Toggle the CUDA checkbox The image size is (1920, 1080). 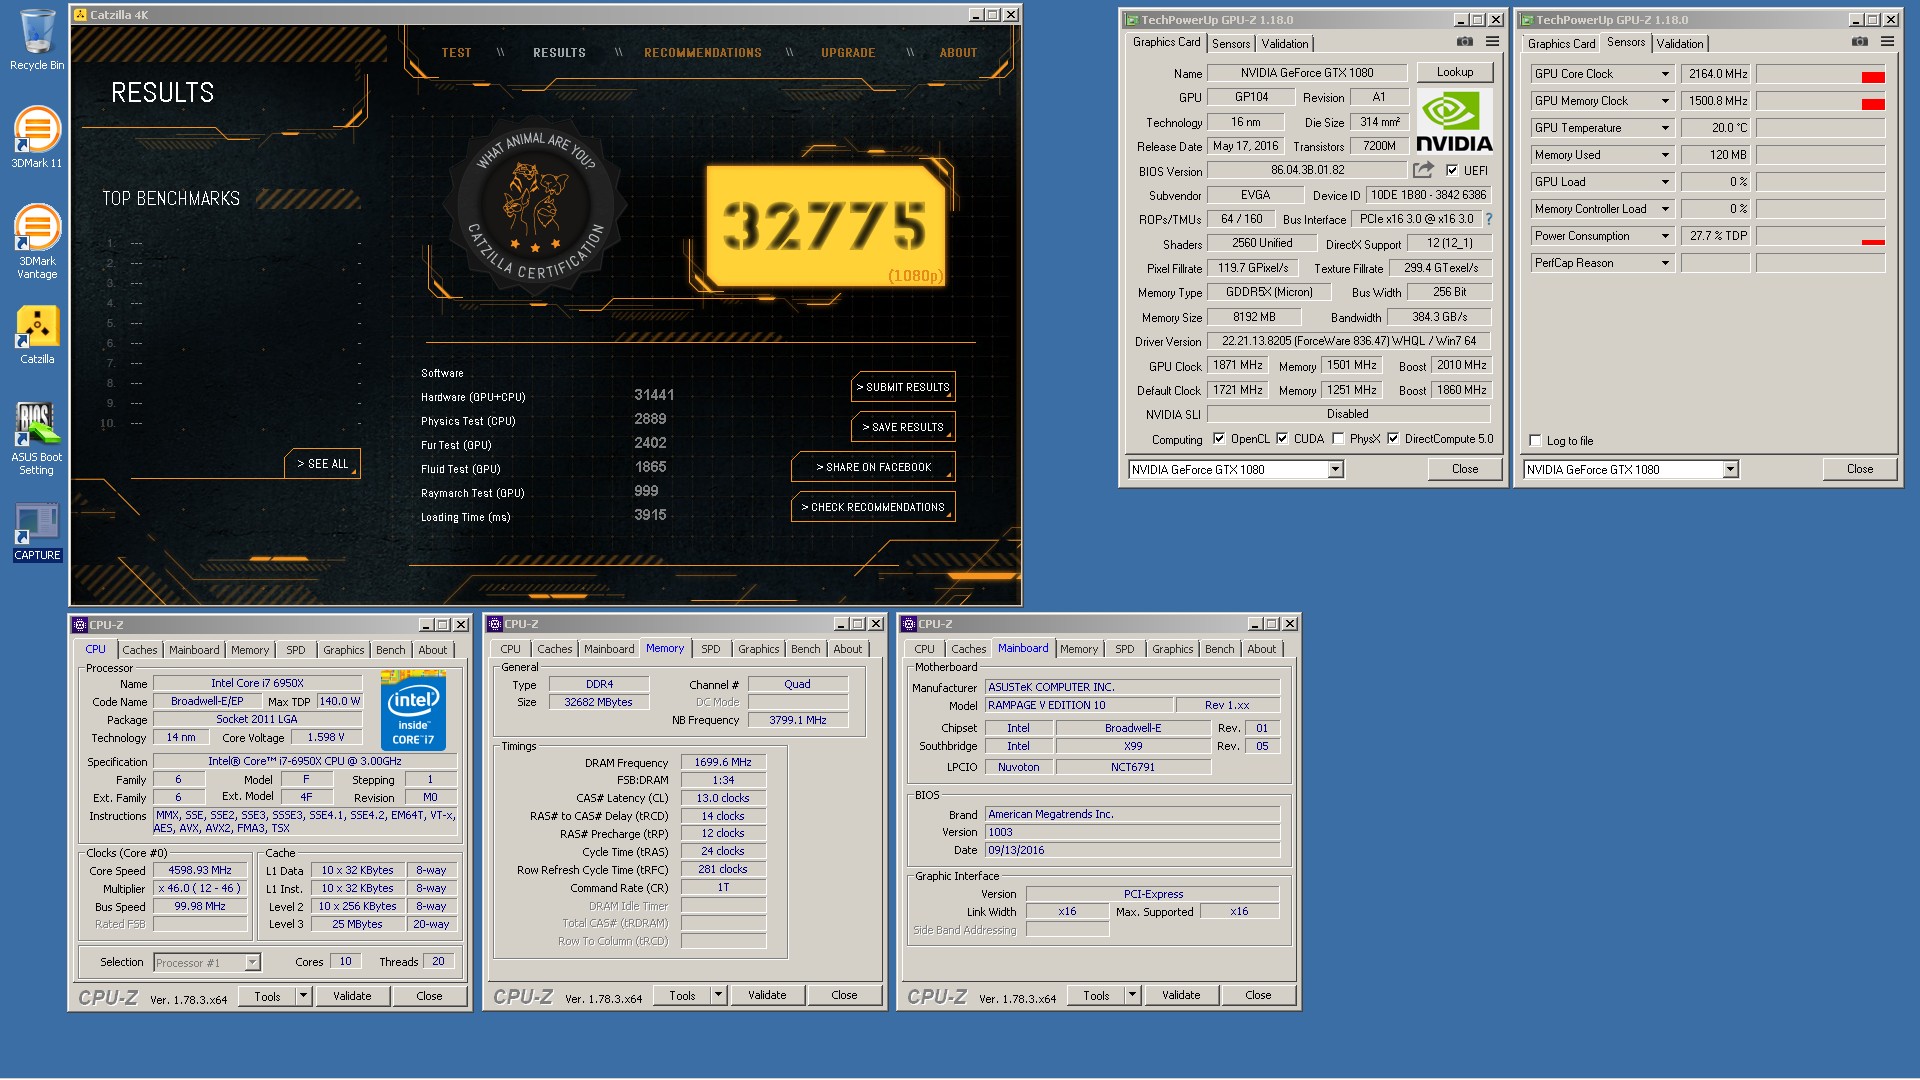coord(1282,439)
